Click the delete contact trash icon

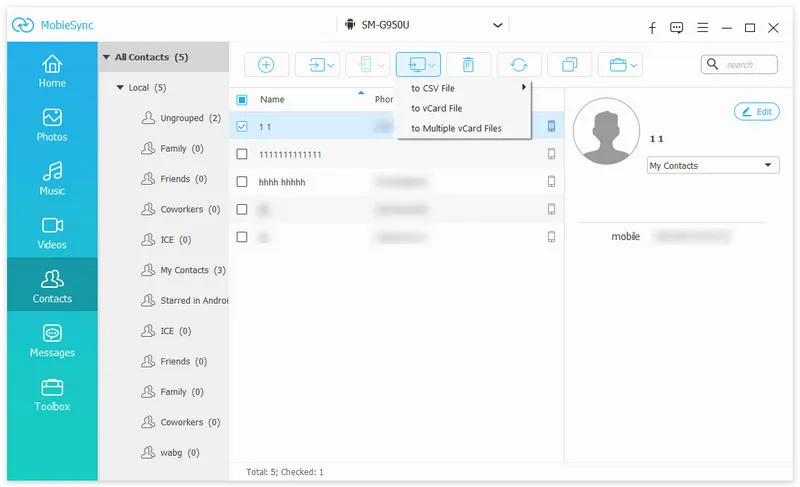click(468, 65)
